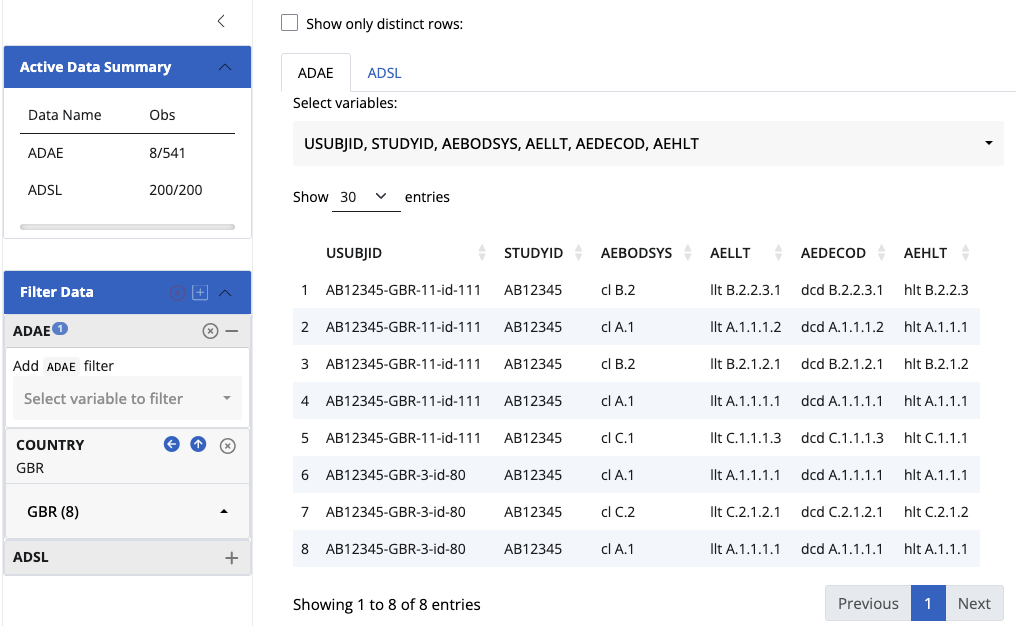Open the Select variables dropdown list

(647, 144)
